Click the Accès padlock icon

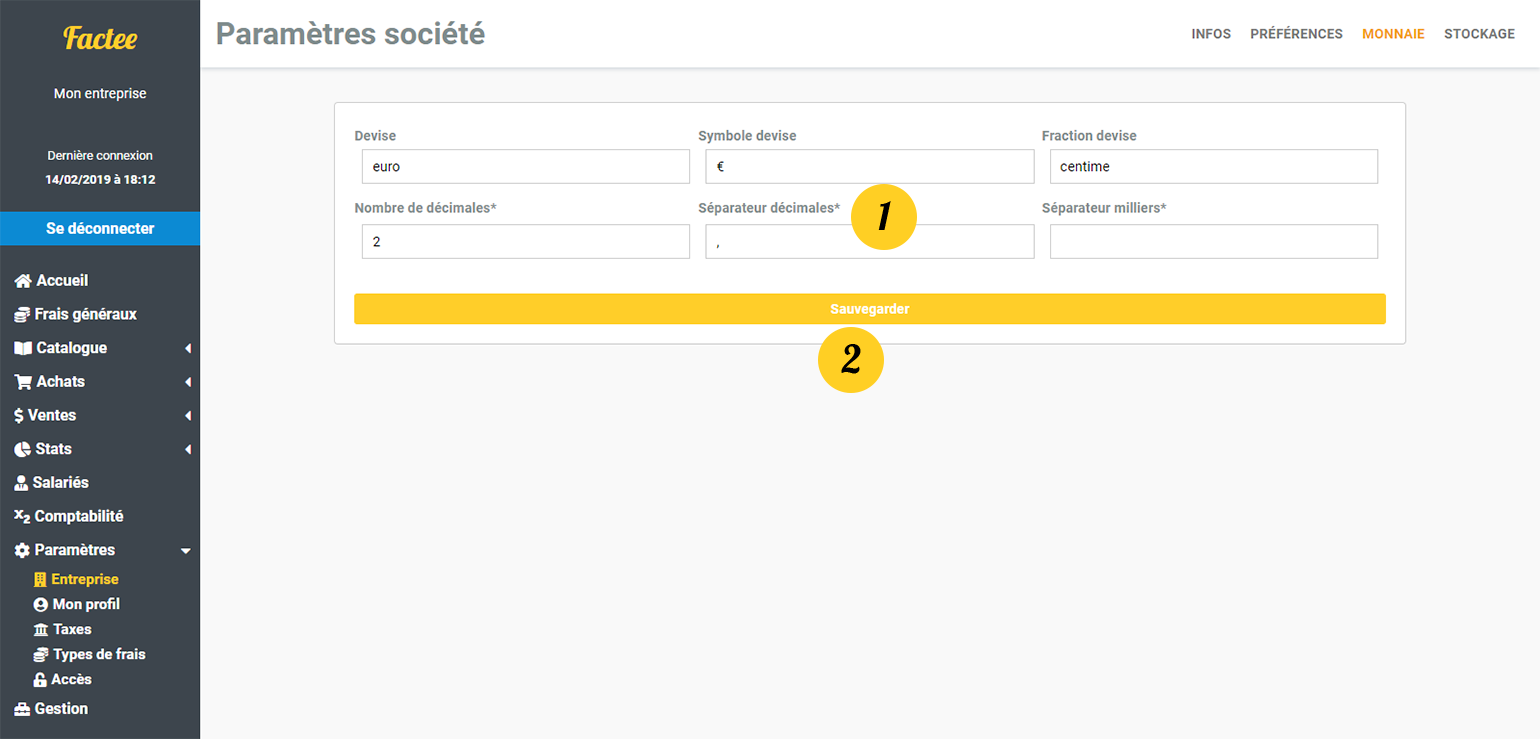click(40, 680)
